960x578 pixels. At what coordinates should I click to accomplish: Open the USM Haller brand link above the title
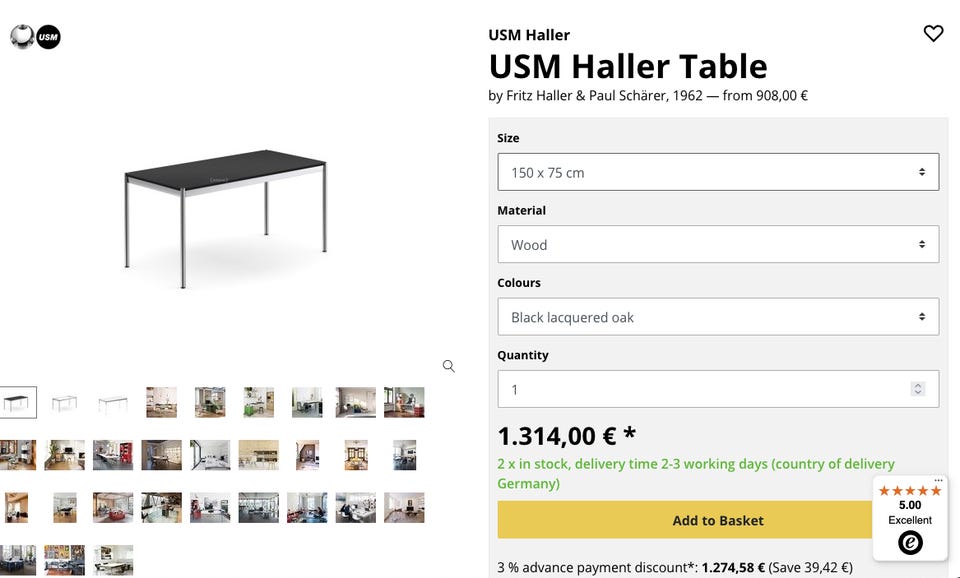(x=529, y=35)
